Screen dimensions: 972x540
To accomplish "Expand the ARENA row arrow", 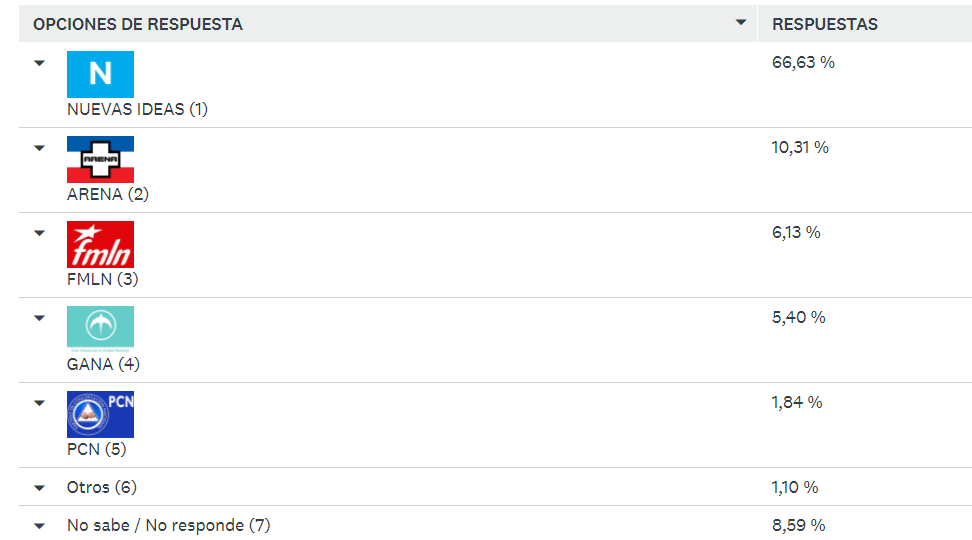I will (x=40, y=148).
